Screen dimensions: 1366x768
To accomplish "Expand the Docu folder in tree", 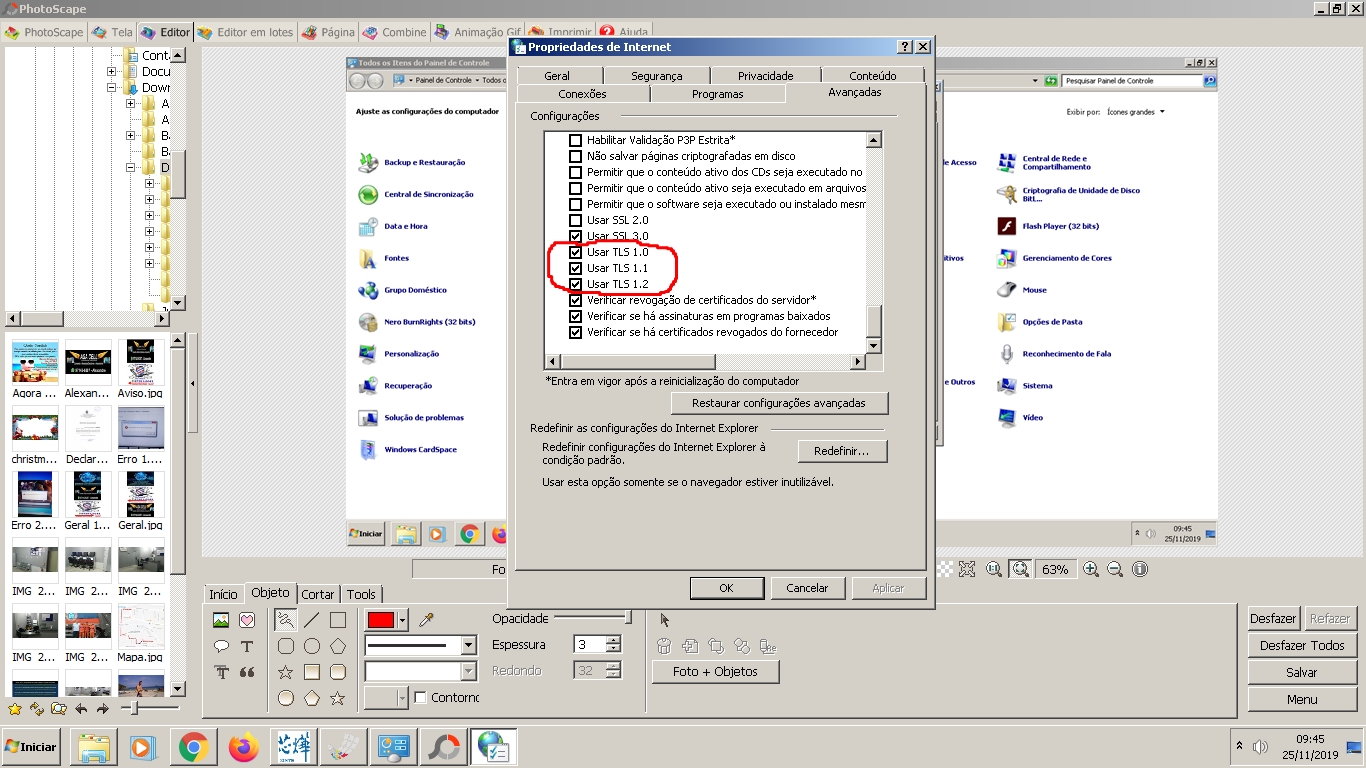I will (x=112, y=72).
